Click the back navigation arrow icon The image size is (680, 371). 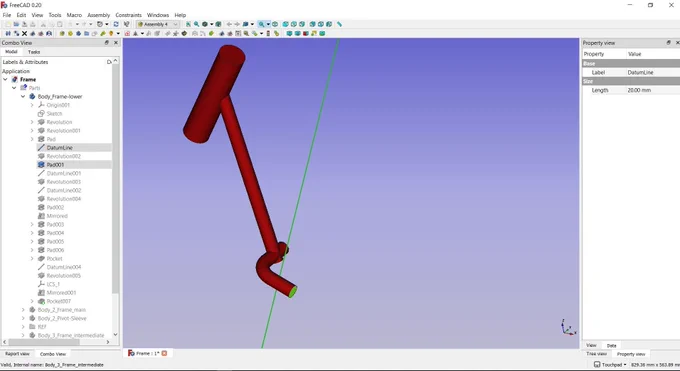tap(229, 24)
